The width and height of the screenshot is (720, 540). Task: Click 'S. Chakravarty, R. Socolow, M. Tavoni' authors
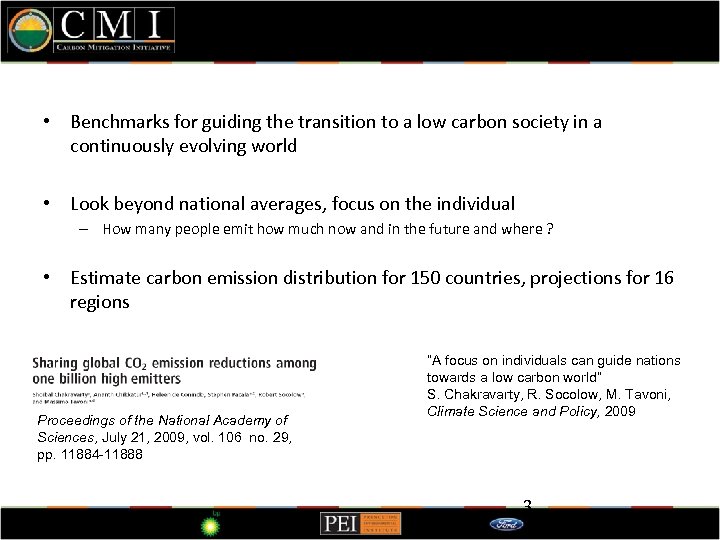coord(549,394)
